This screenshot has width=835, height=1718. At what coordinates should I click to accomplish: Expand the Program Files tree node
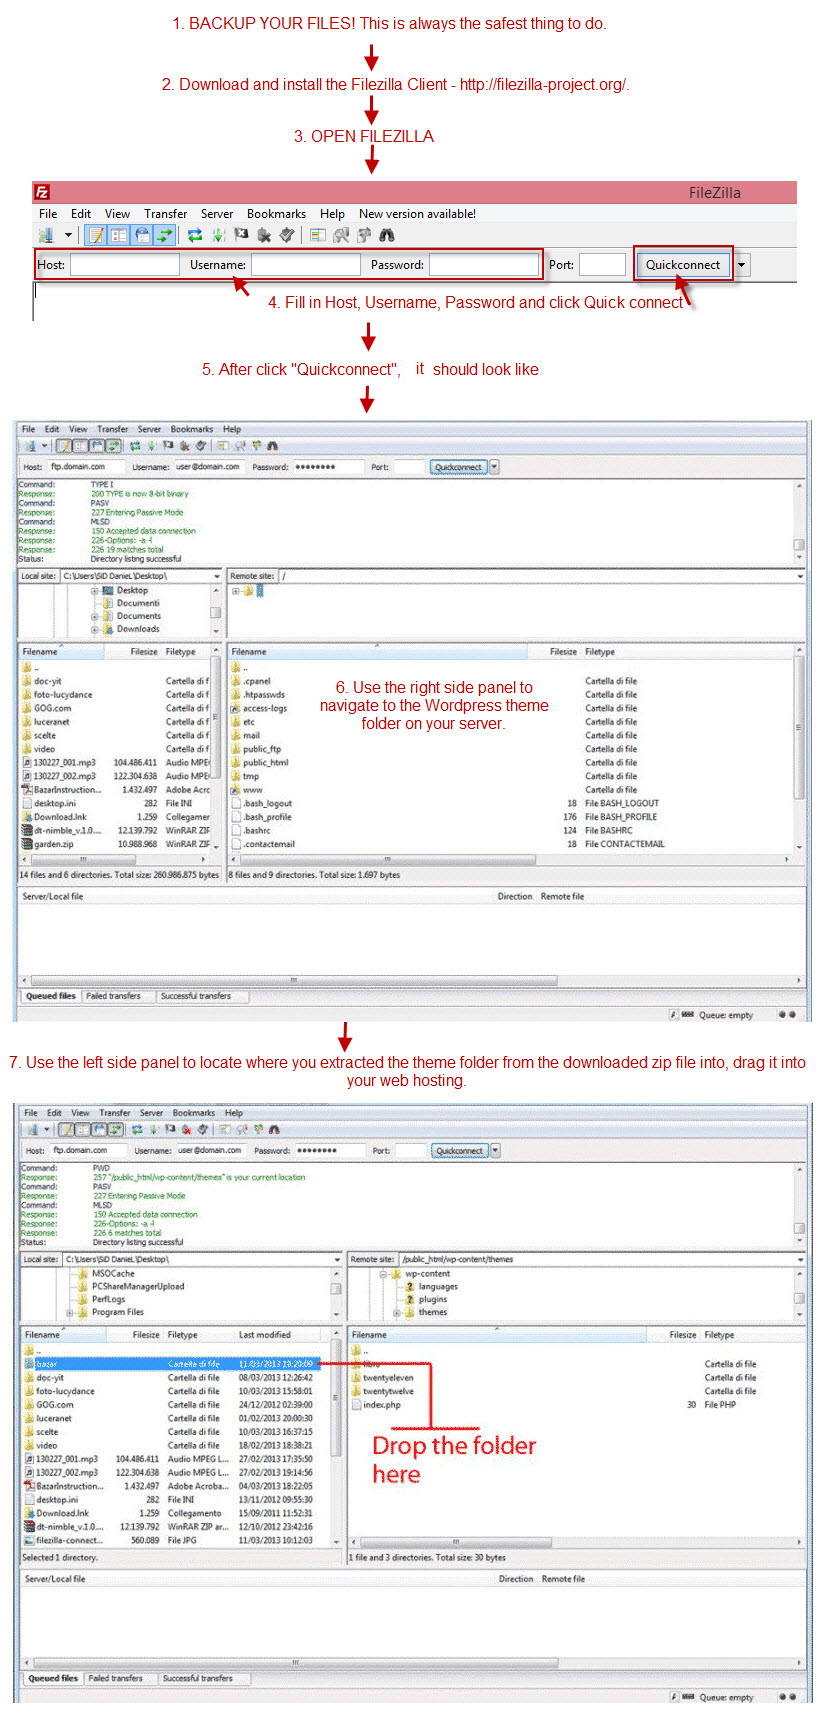point(70,1313)
